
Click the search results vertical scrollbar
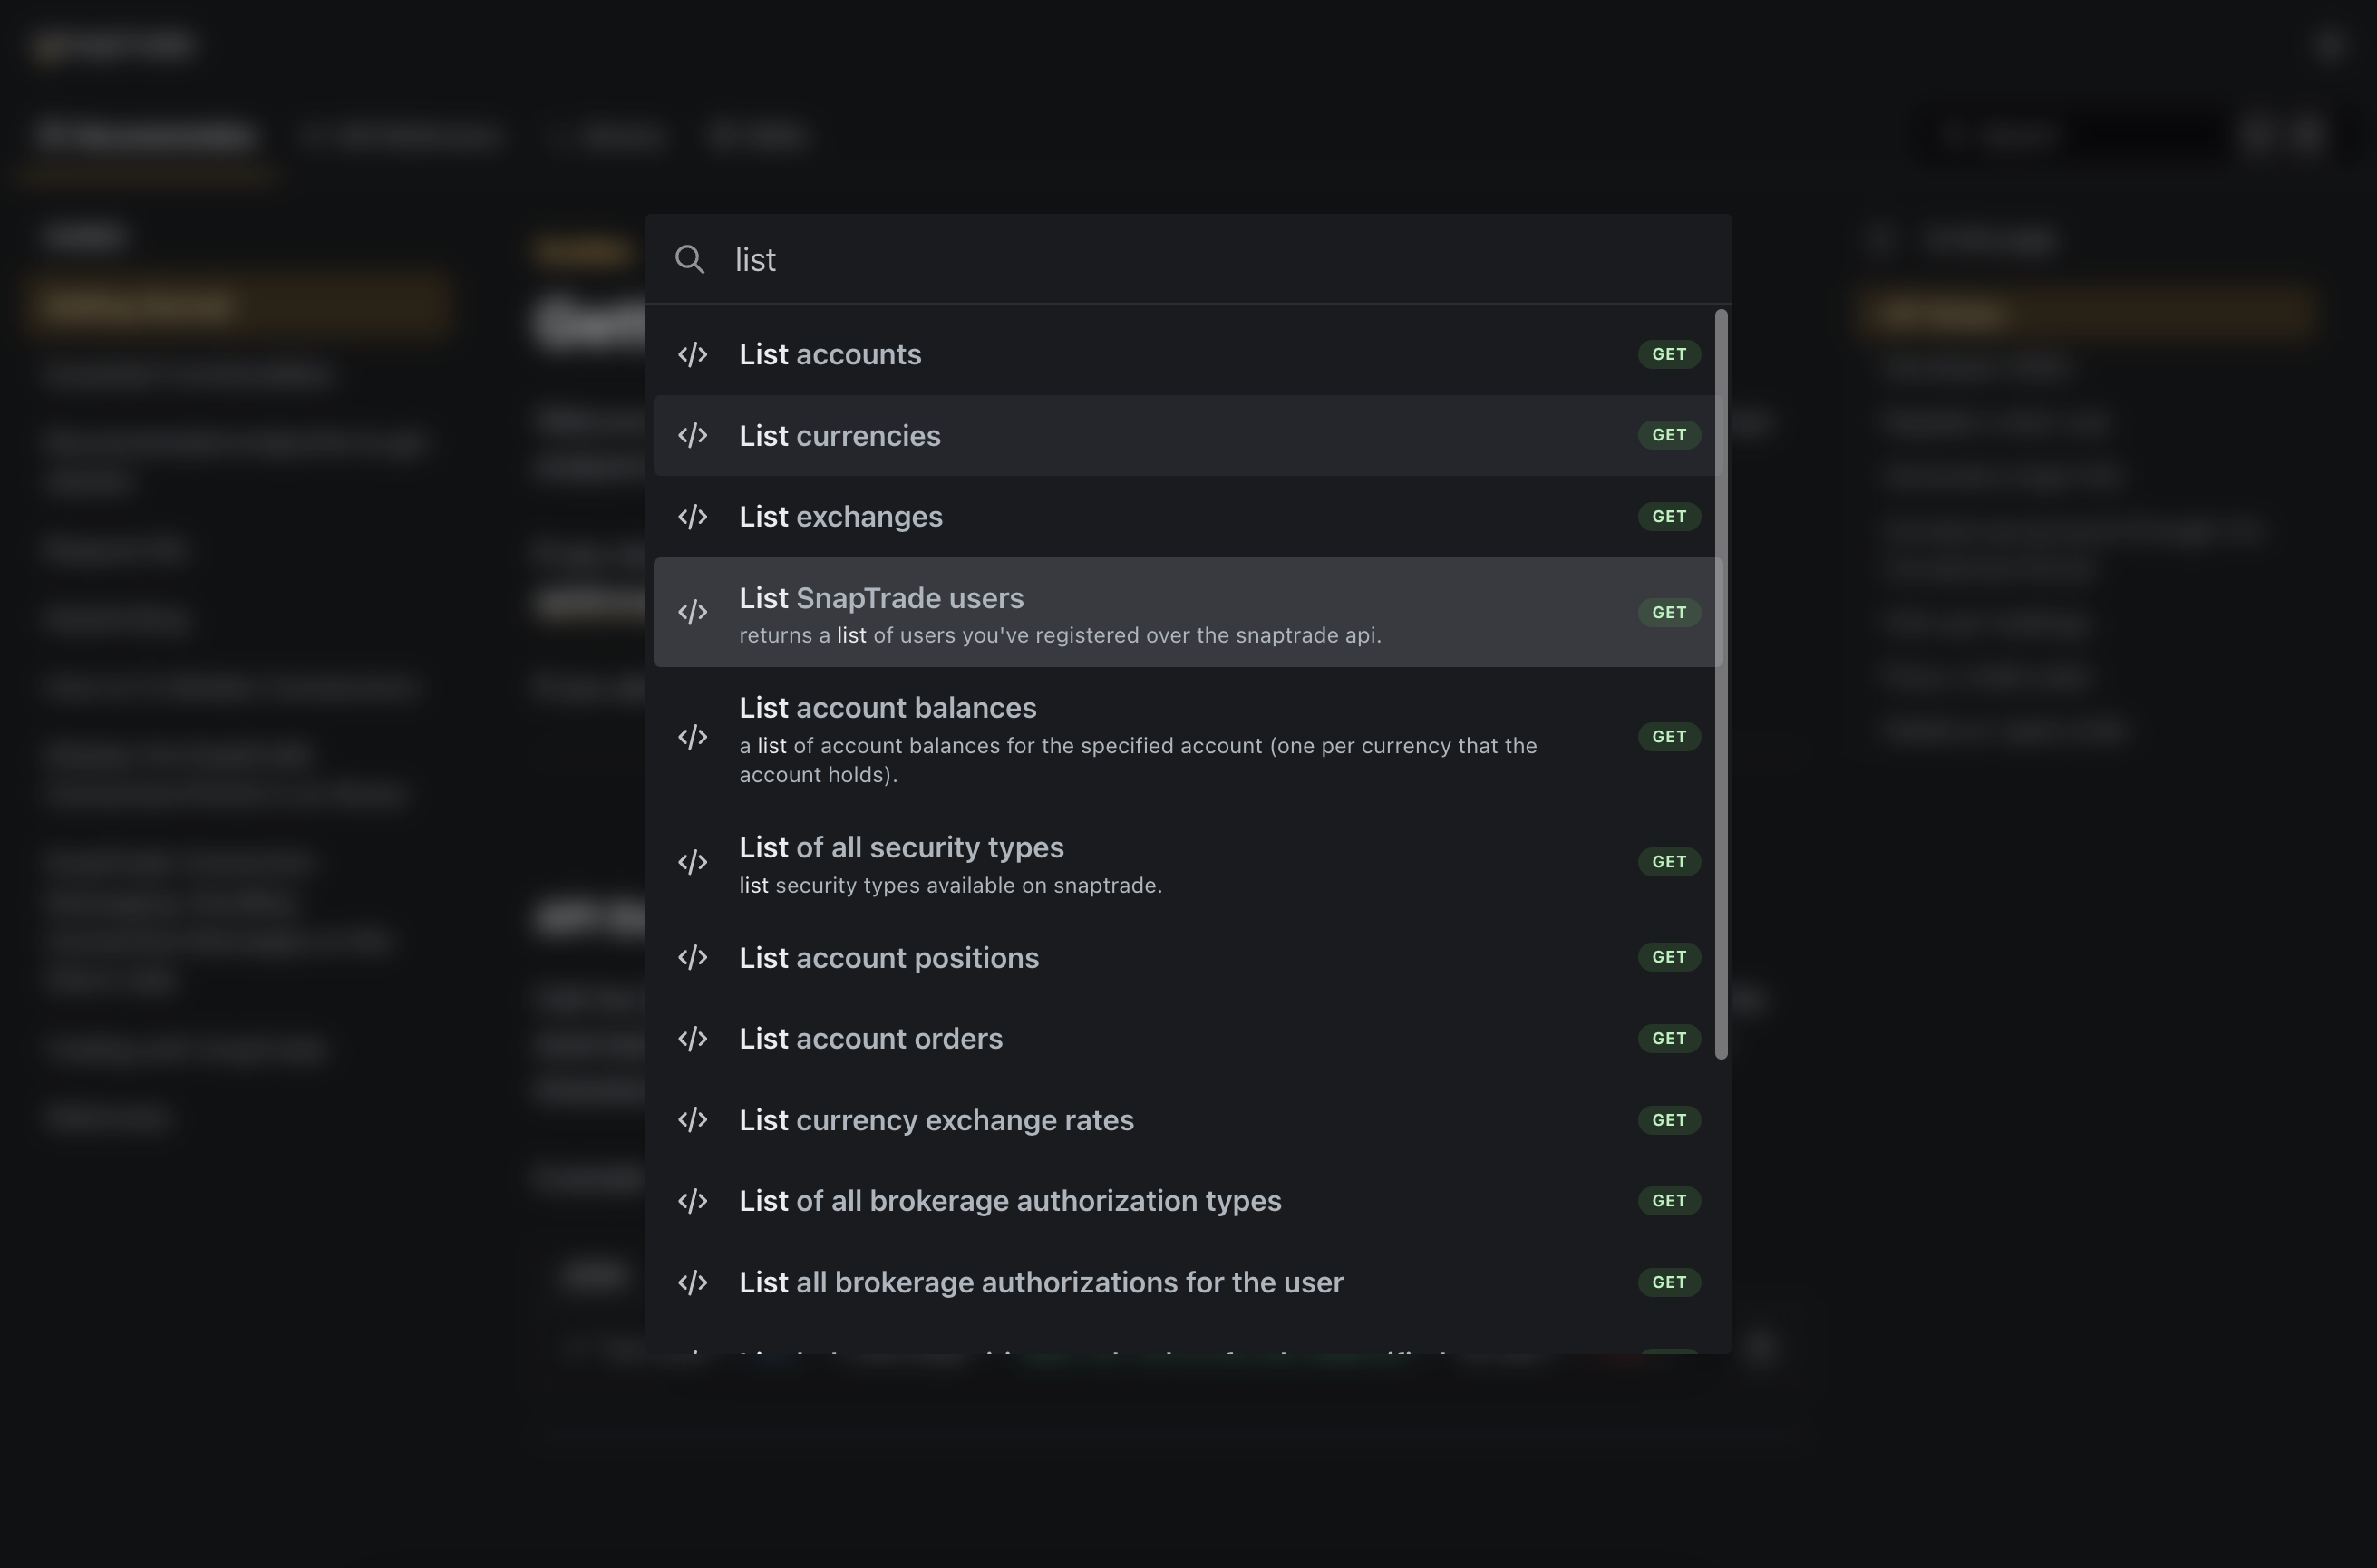point(1721,684)
